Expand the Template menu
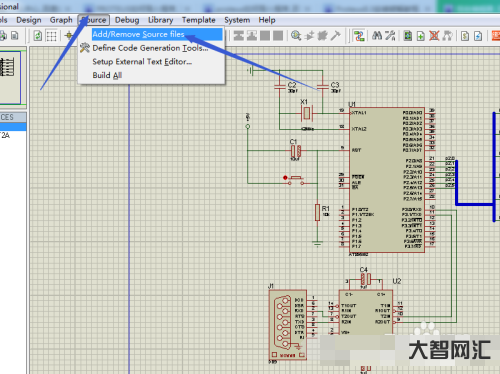Viewport: 500px width, 374px height. pyautogui.click(x=199, y=20)
